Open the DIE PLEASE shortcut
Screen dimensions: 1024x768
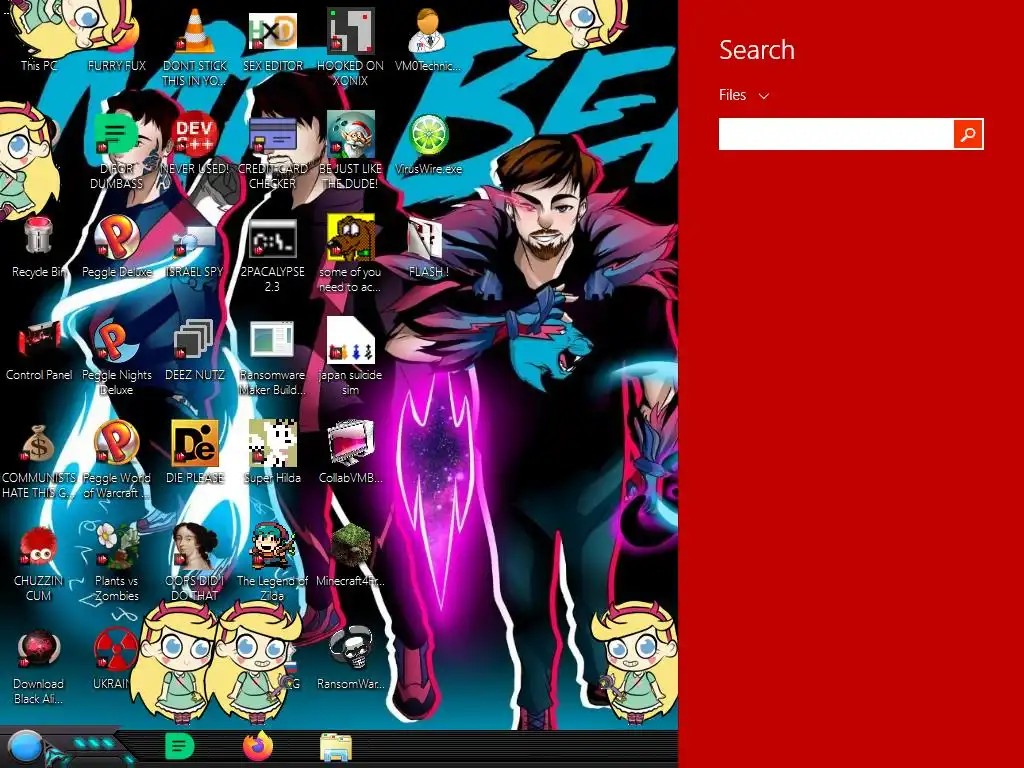click(x=195, y=443)
